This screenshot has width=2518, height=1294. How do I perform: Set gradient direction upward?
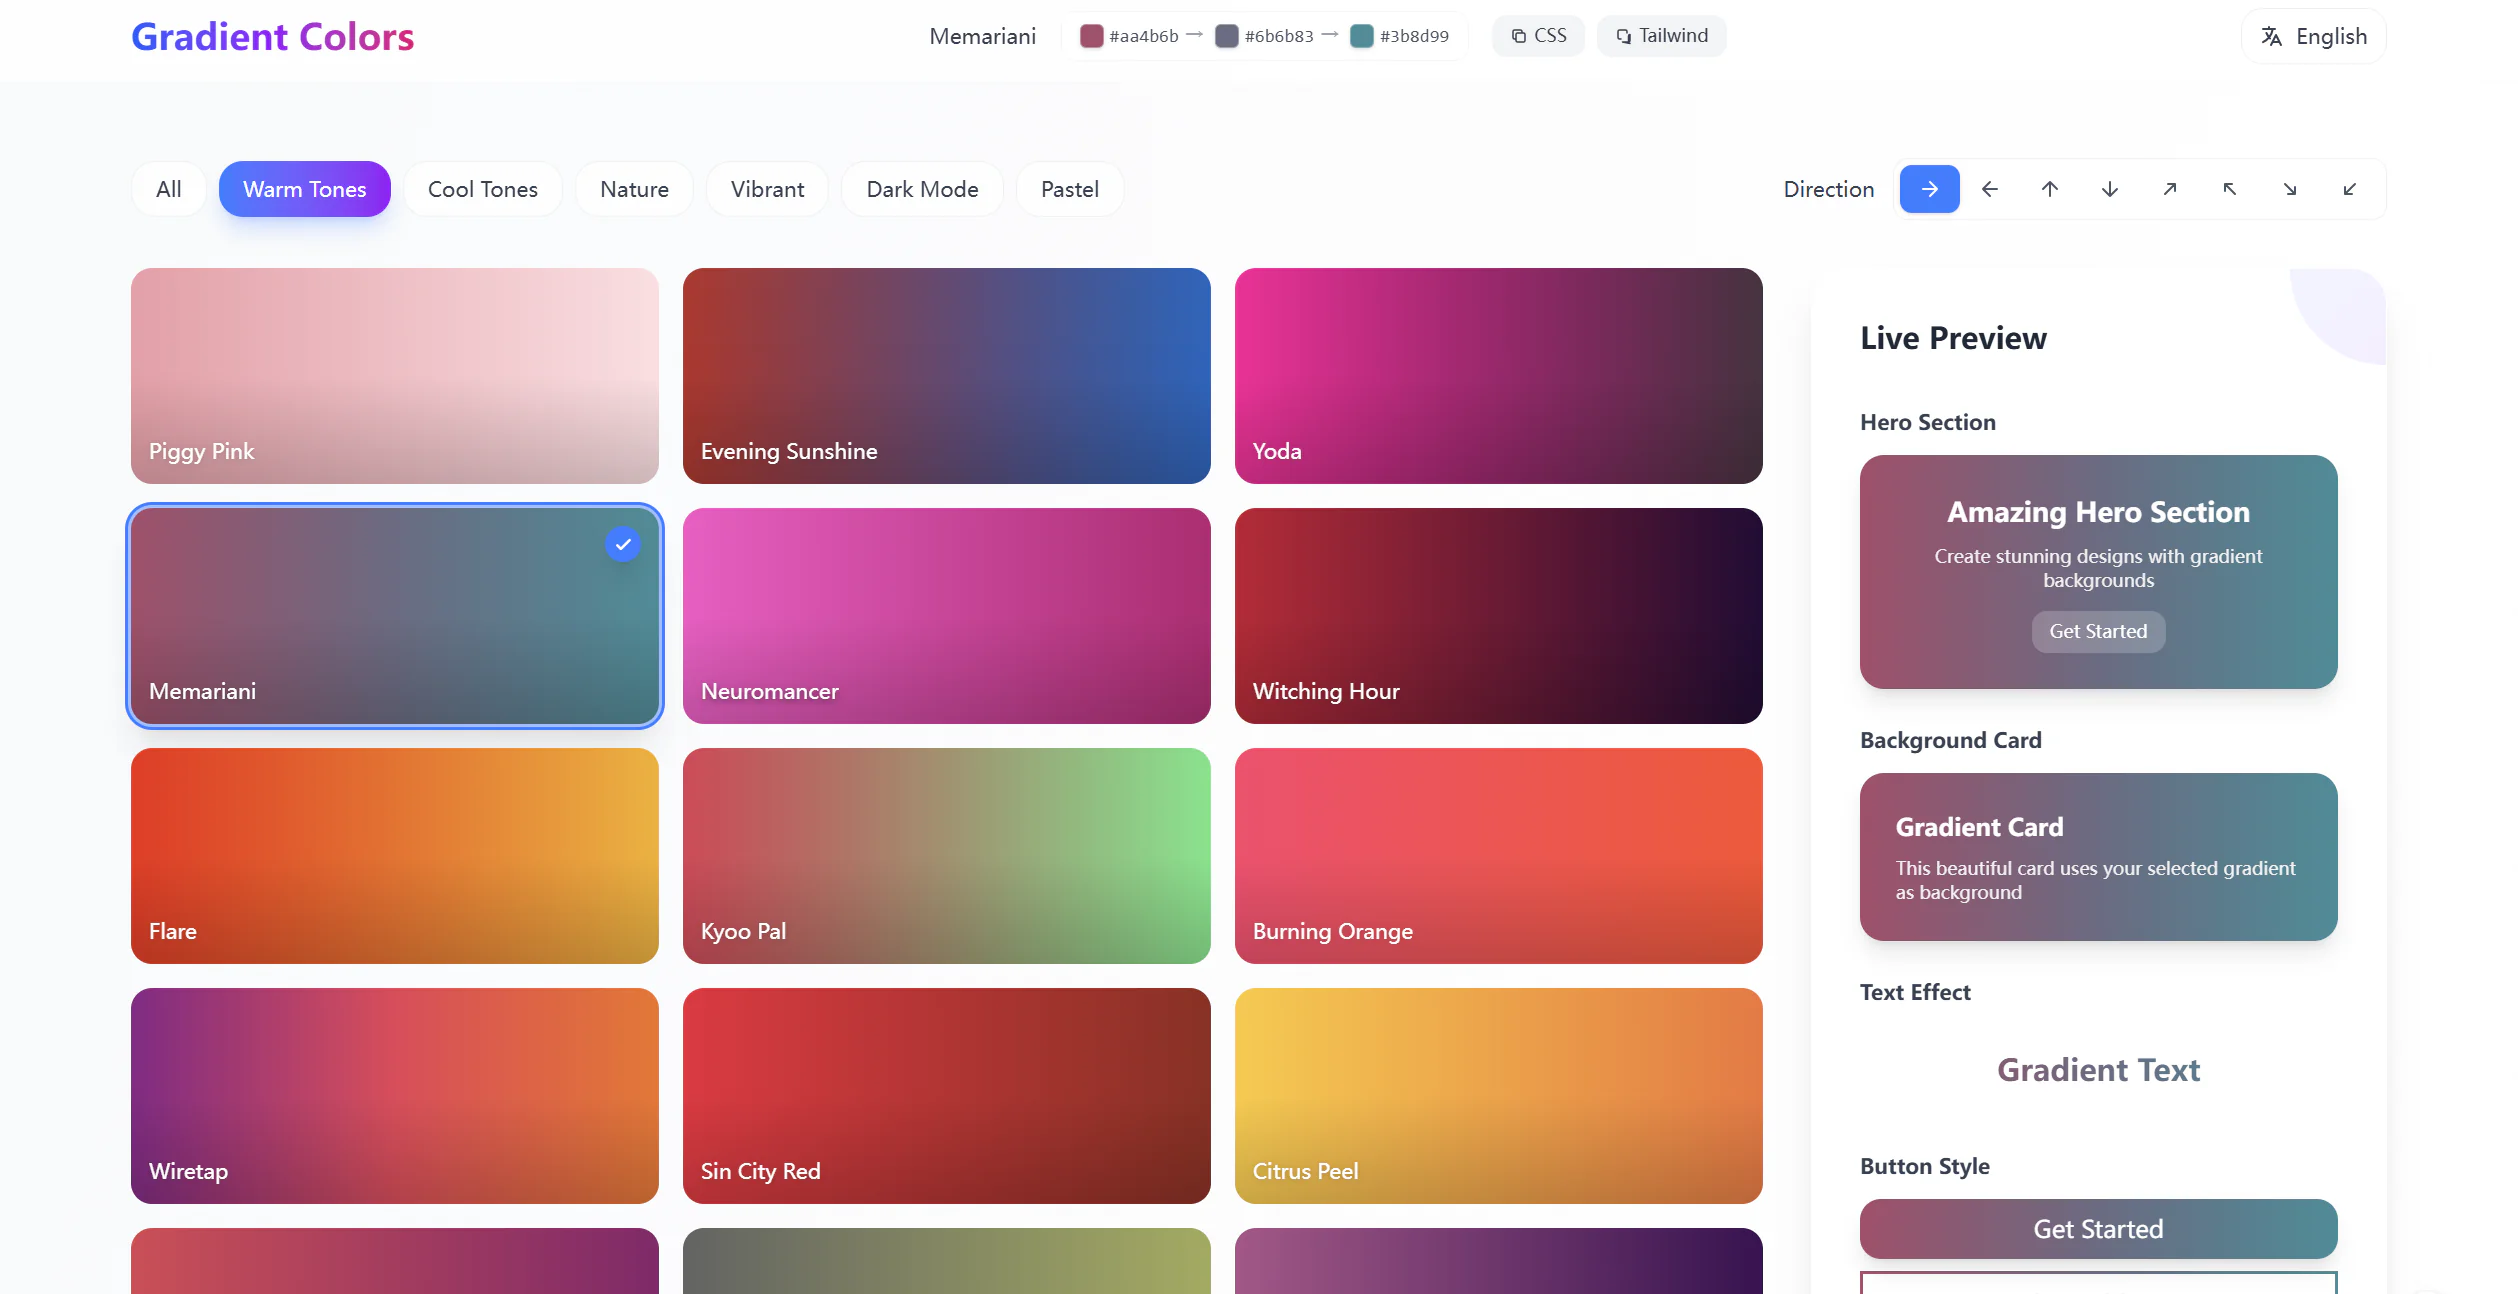tap(2049, 189)
